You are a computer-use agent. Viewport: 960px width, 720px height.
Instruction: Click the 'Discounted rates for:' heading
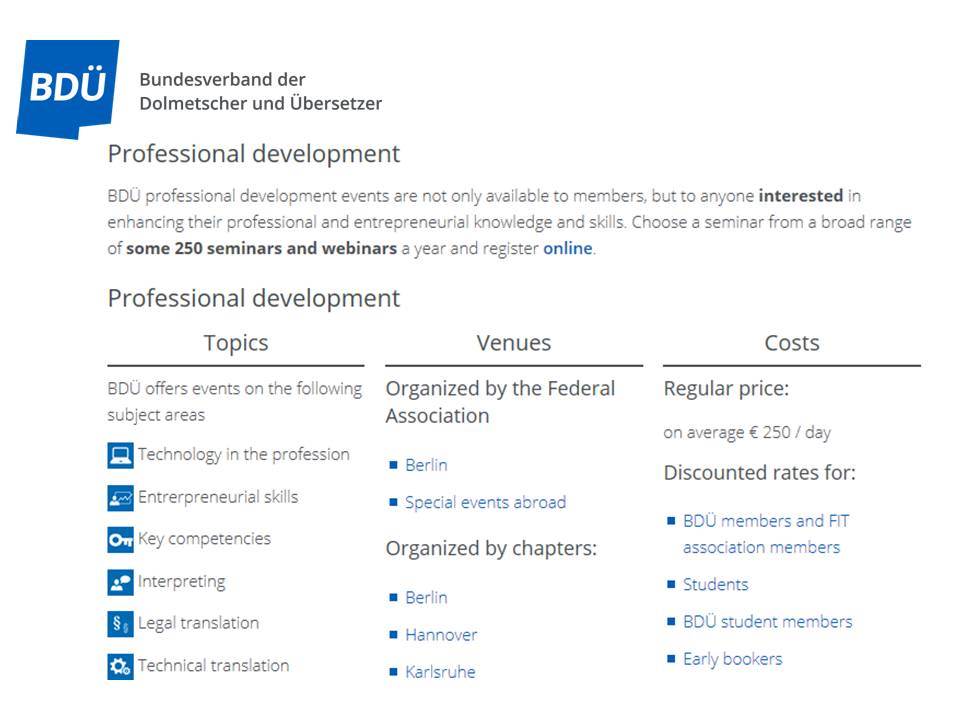point(760,473)
